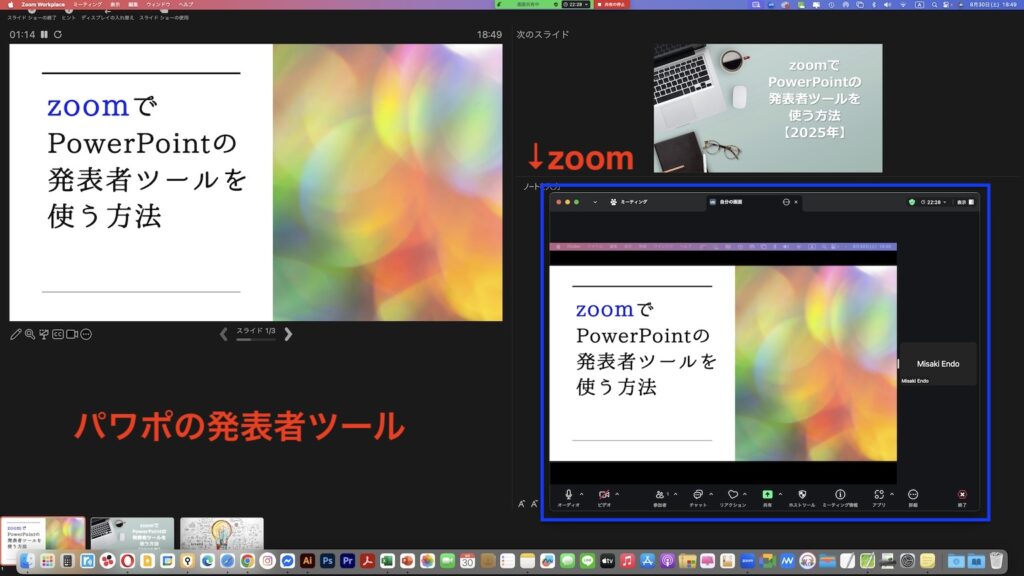Expand caret next to リアクション

tap(745, 494)
